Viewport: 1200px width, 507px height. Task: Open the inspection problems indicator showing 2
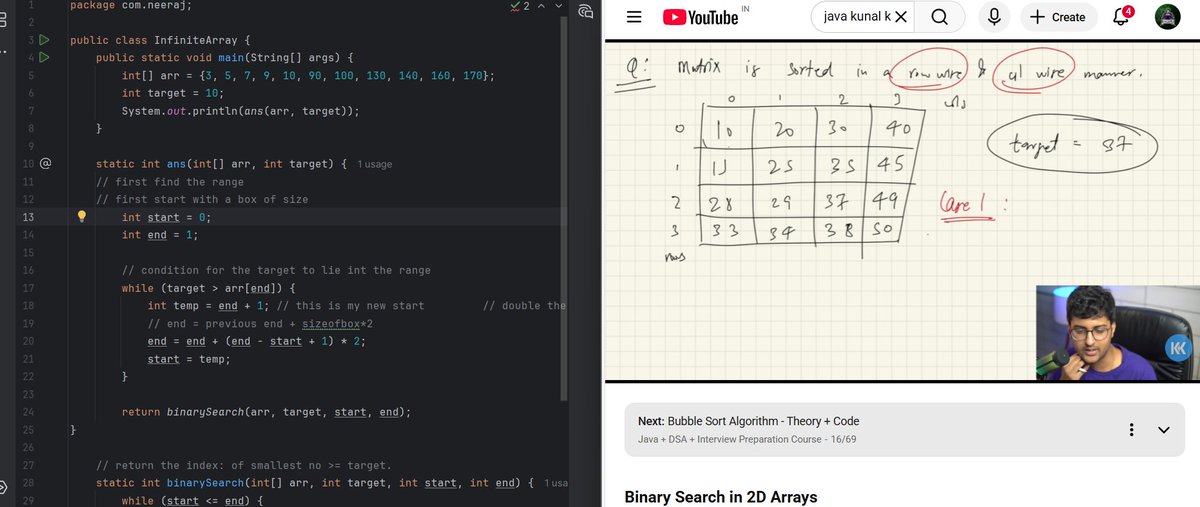pos(521,6)
